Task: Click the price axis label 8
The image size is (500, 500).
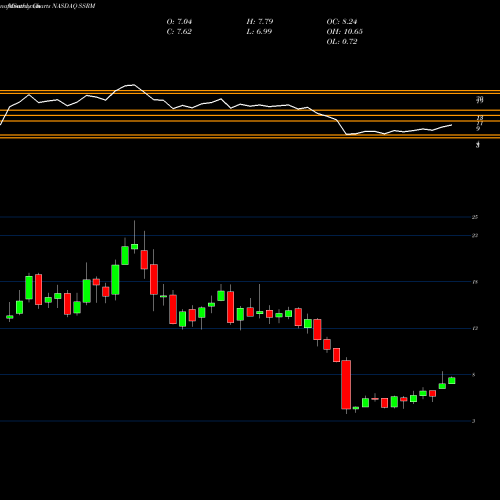Action: (474, 375)
